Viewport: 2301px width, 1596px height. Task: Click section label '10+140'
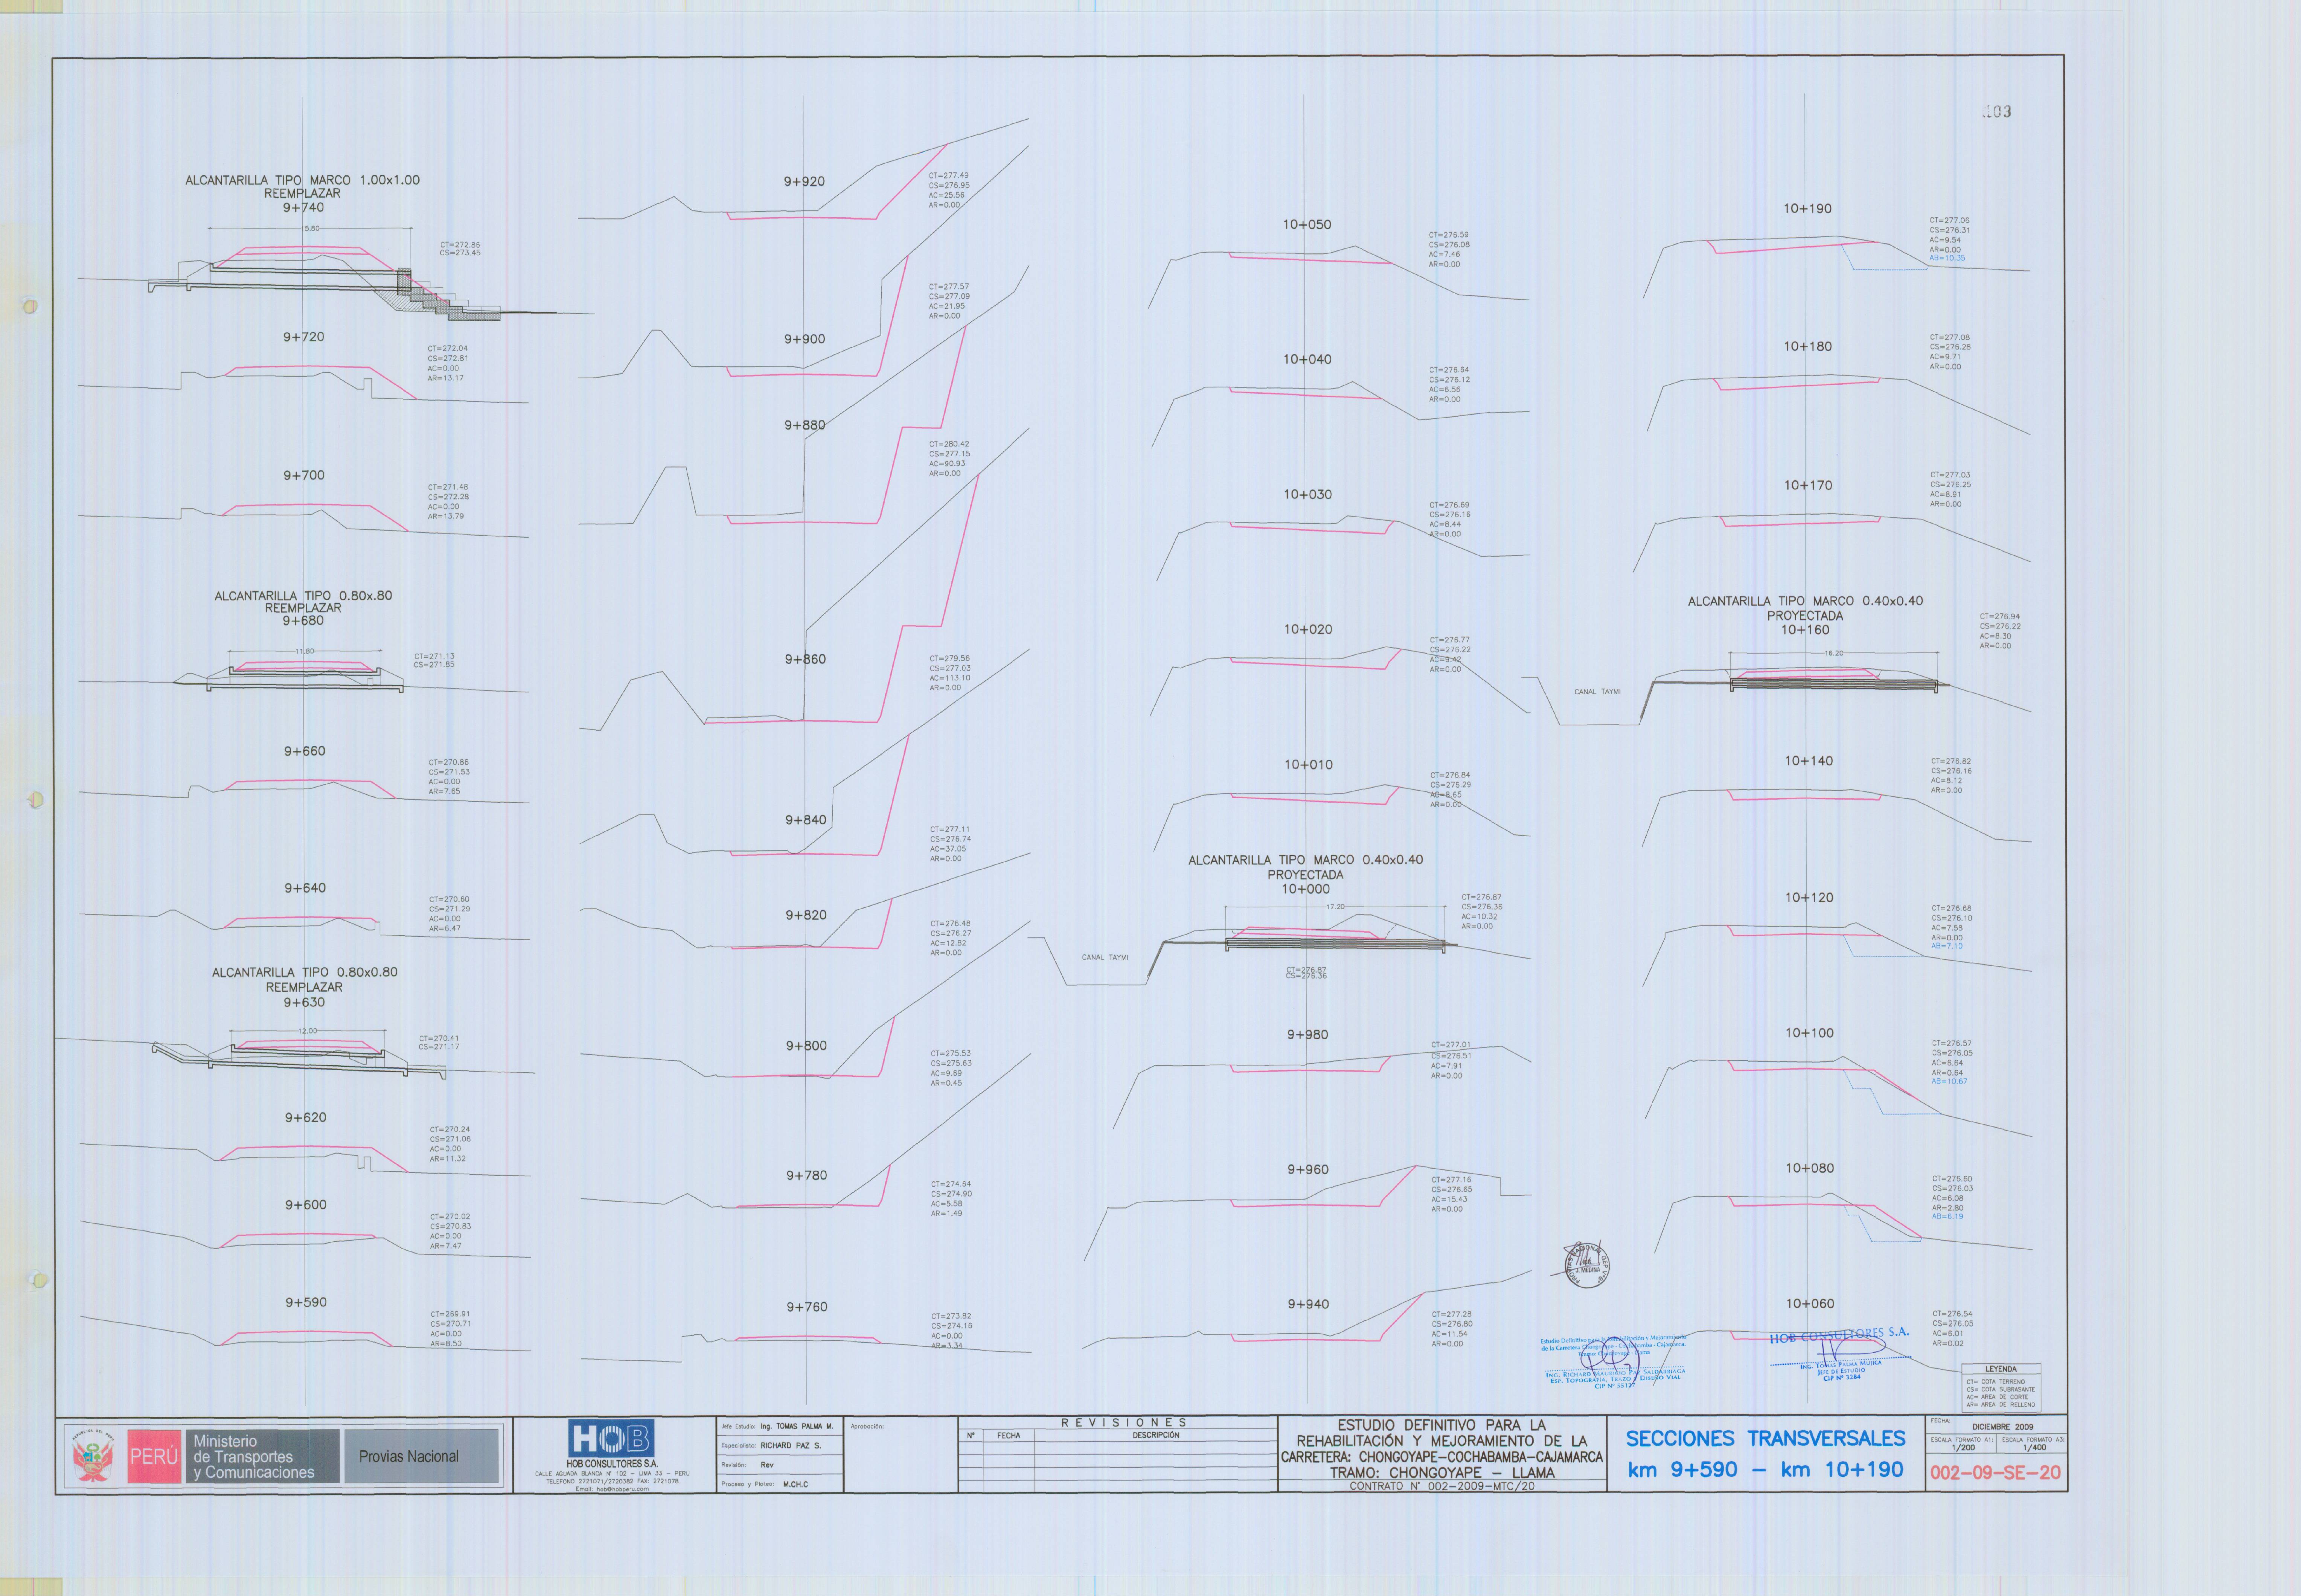coord(1809,761)
